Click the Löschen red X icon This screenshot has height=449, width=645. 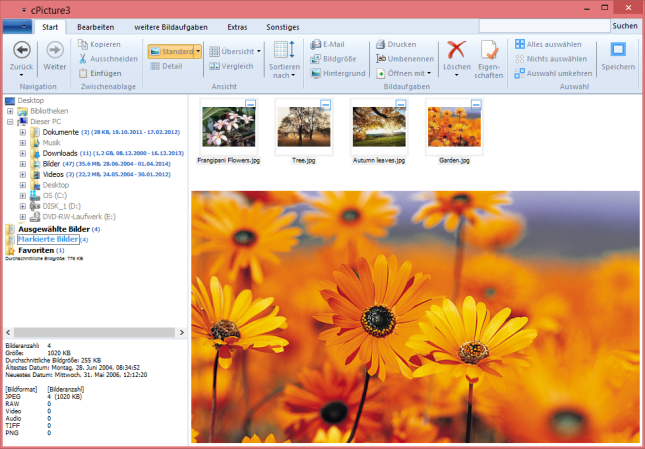[x=457, y=50]
